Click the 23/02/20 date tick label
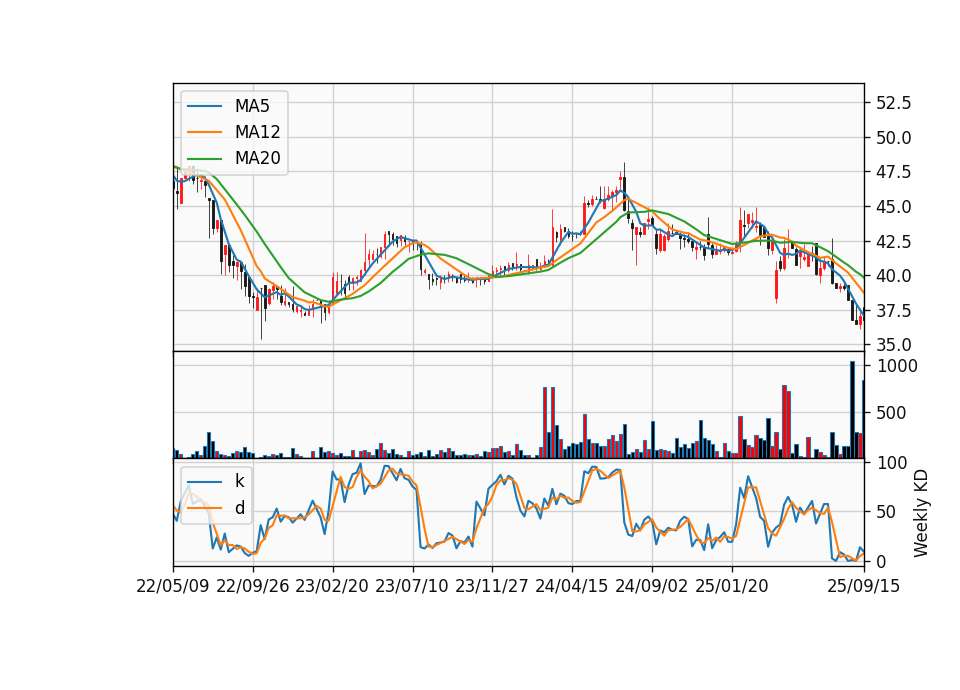 (332, 586)
